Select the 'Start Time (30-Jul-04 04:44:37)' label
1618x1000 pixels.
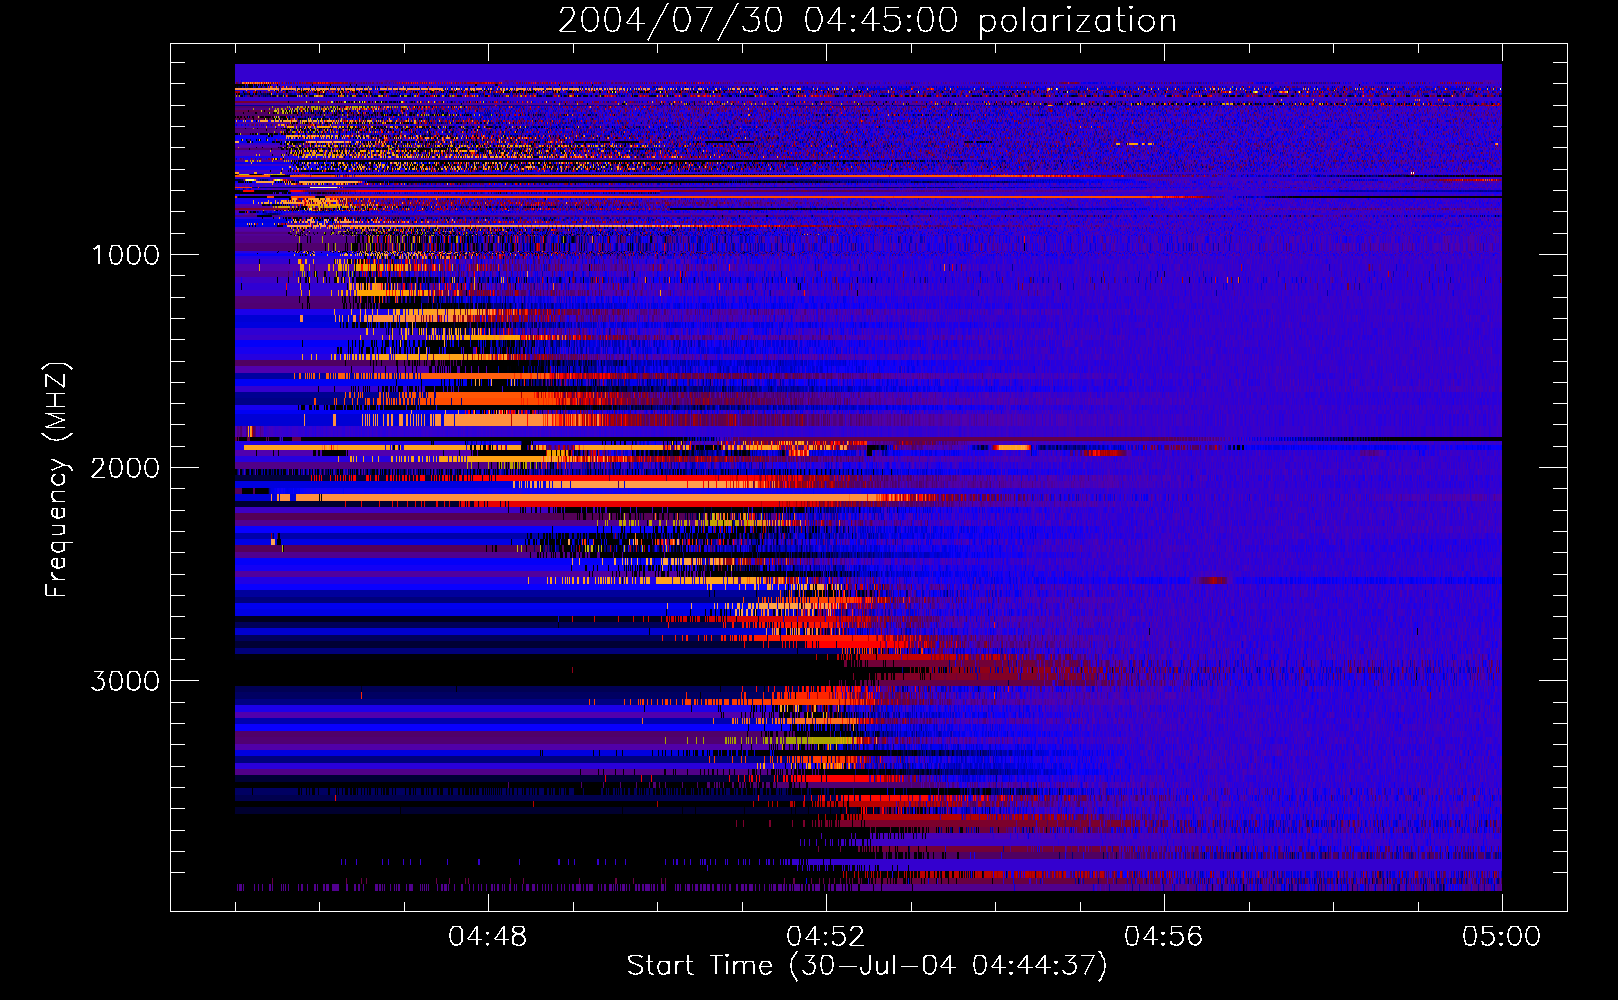[867, 966]
